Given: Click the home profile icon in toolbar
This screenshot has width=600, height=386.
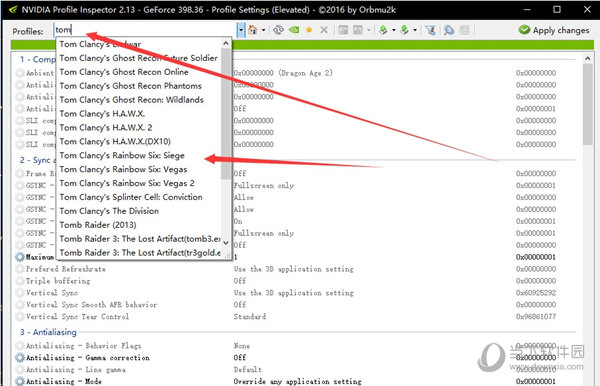Looking at the screenshot, I should coord(253,30).
